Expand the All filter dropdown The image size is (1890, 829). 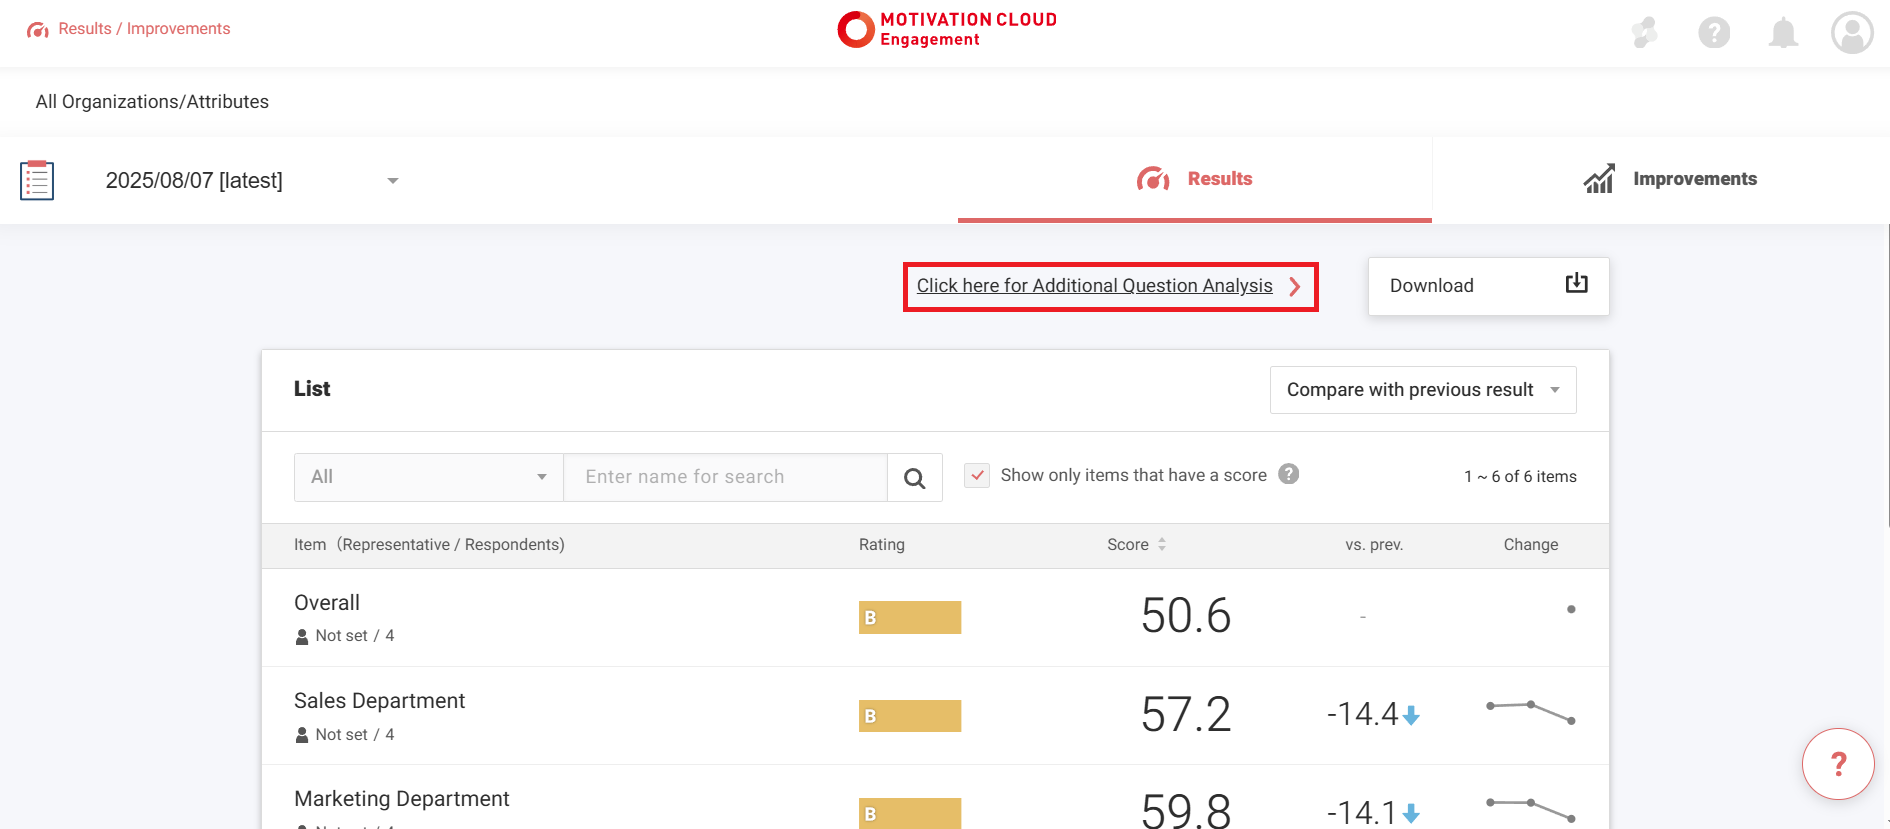(428, 477)
